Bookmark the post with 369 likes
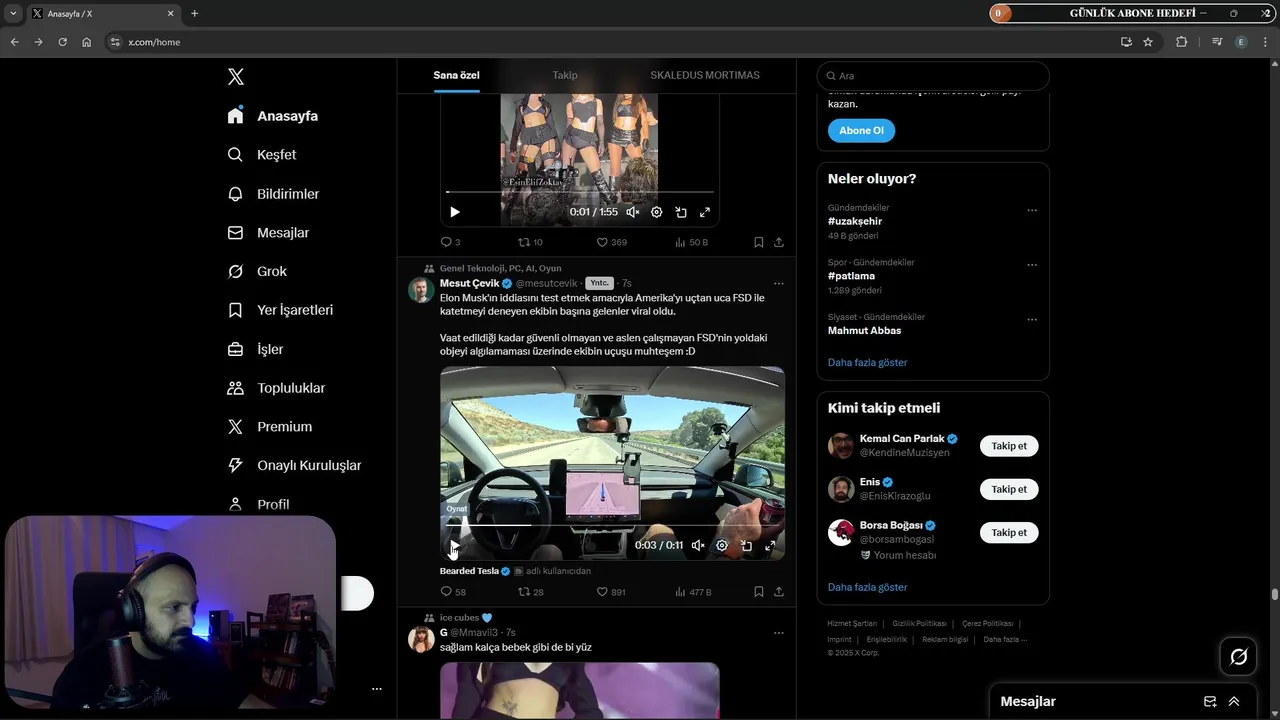 759,242
